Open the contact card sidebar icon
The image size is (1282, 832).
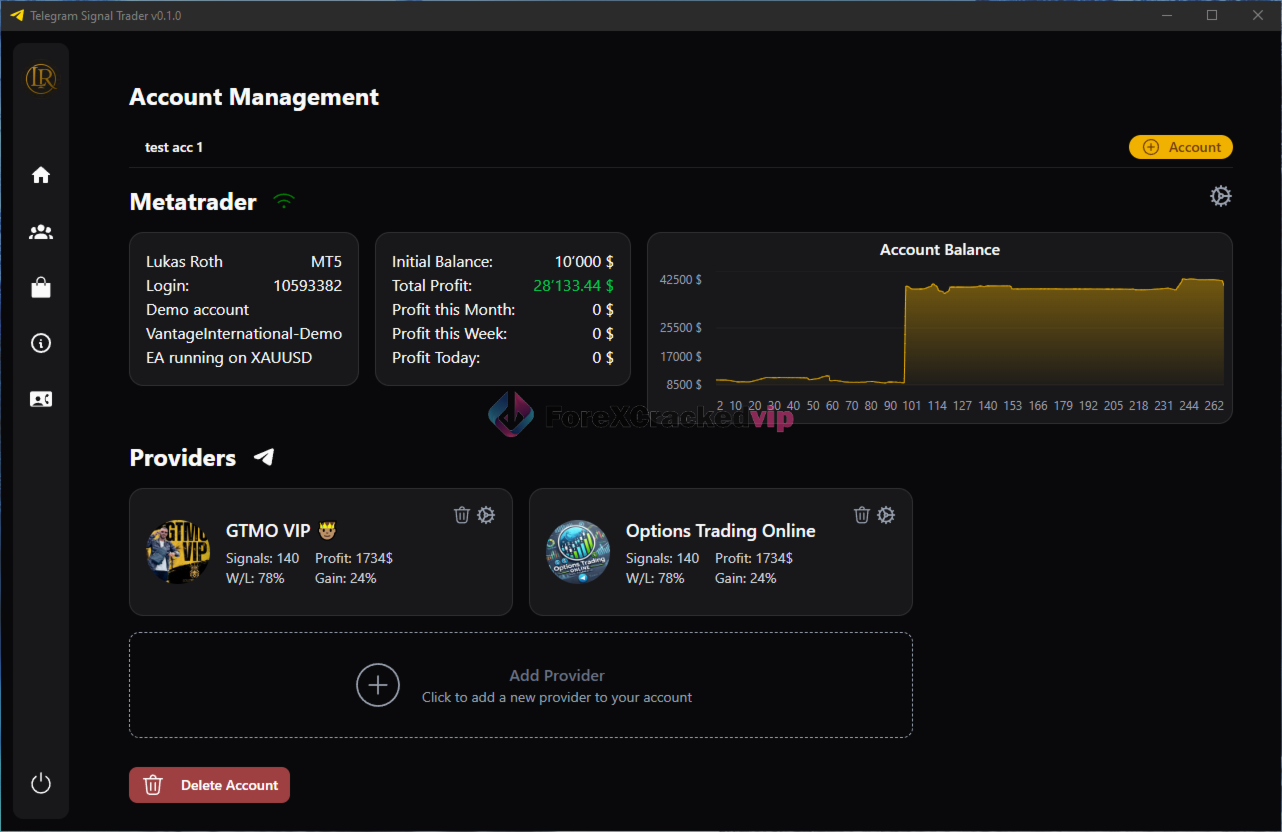coord(41,399)
